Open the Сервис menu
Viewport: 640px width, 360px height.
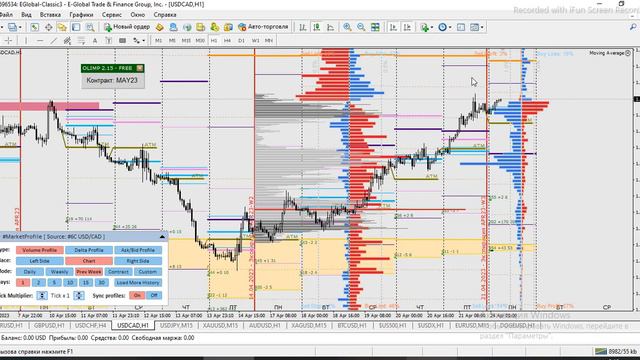click(x=112, y=15)
